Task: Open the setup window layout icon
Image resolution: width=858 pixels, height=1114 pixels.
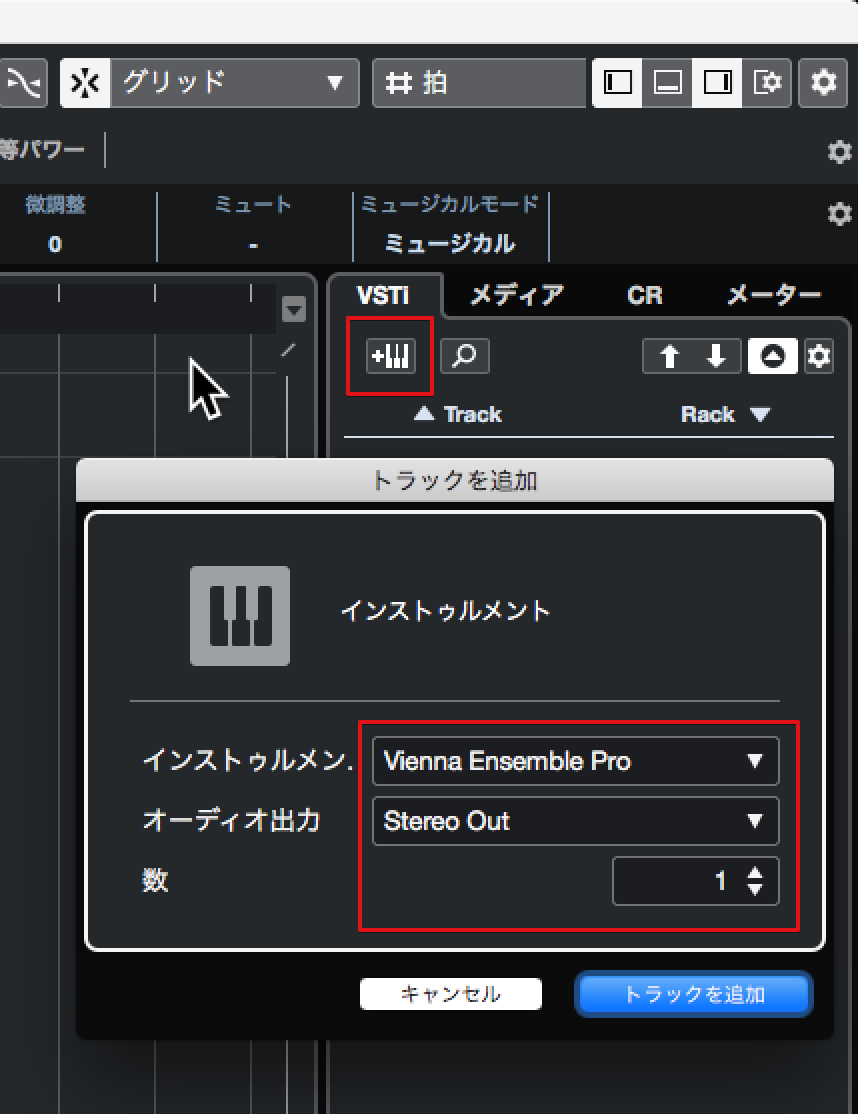Action: point(766,83)
